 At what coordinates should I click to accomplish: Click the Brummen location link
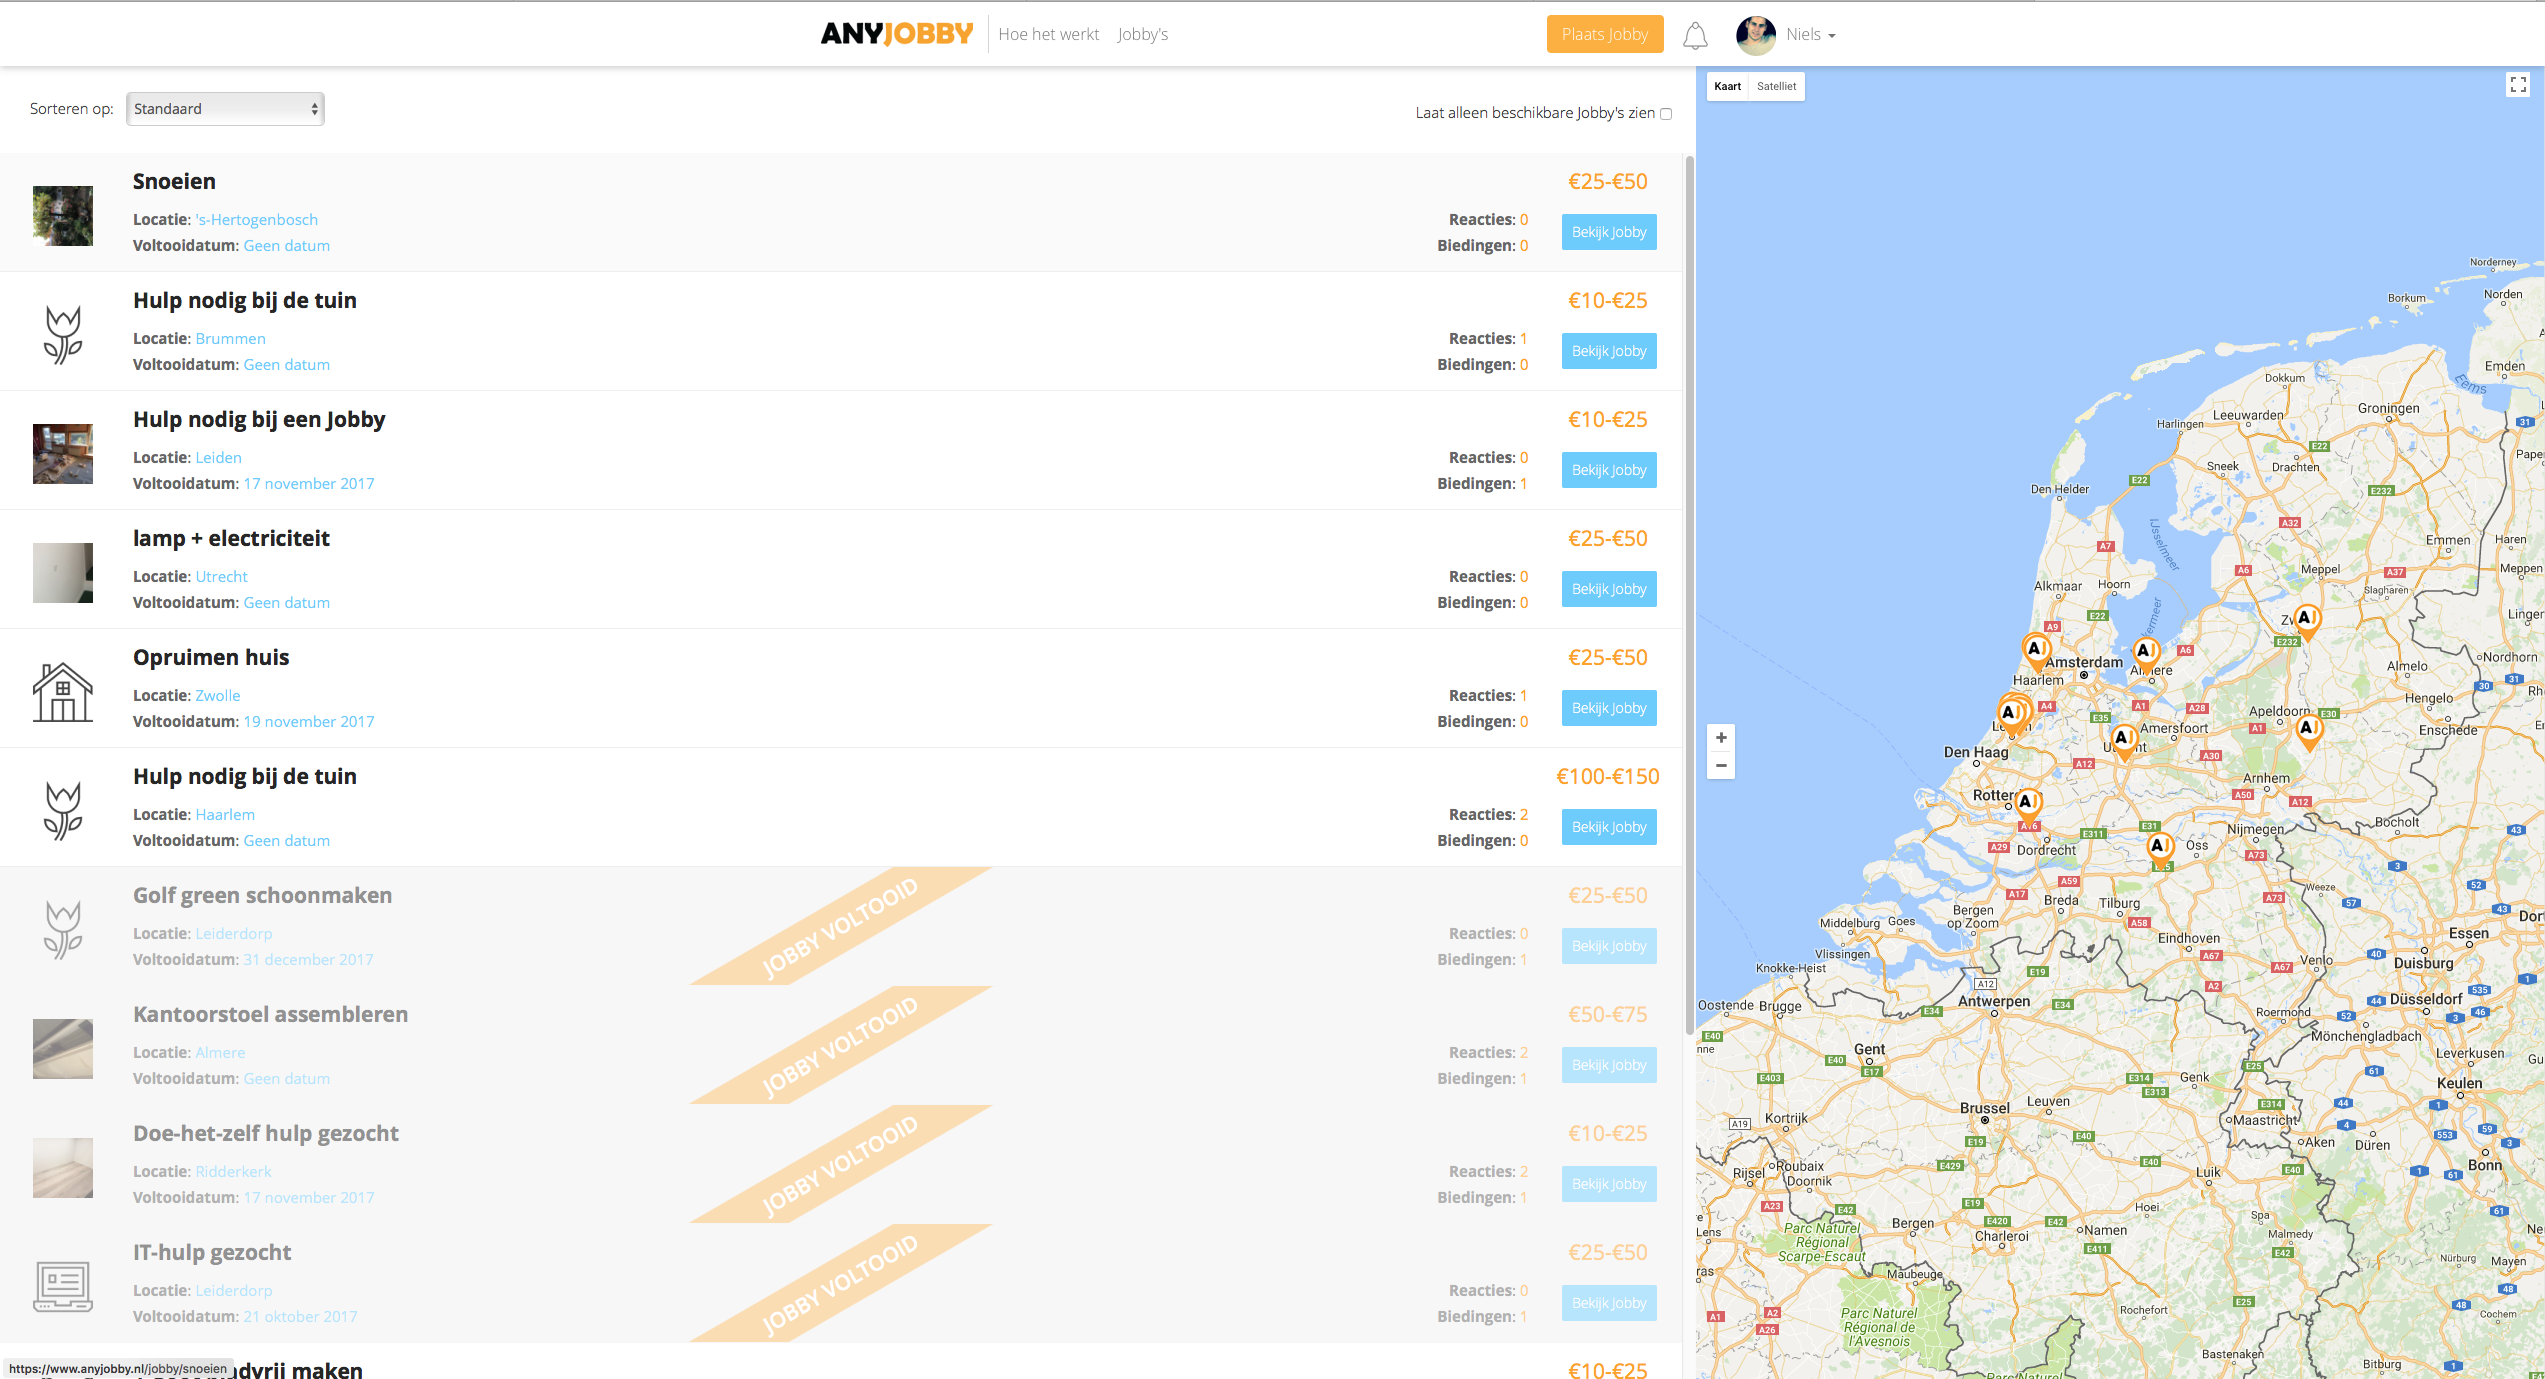pyautogui.click(x=230, y=339)
